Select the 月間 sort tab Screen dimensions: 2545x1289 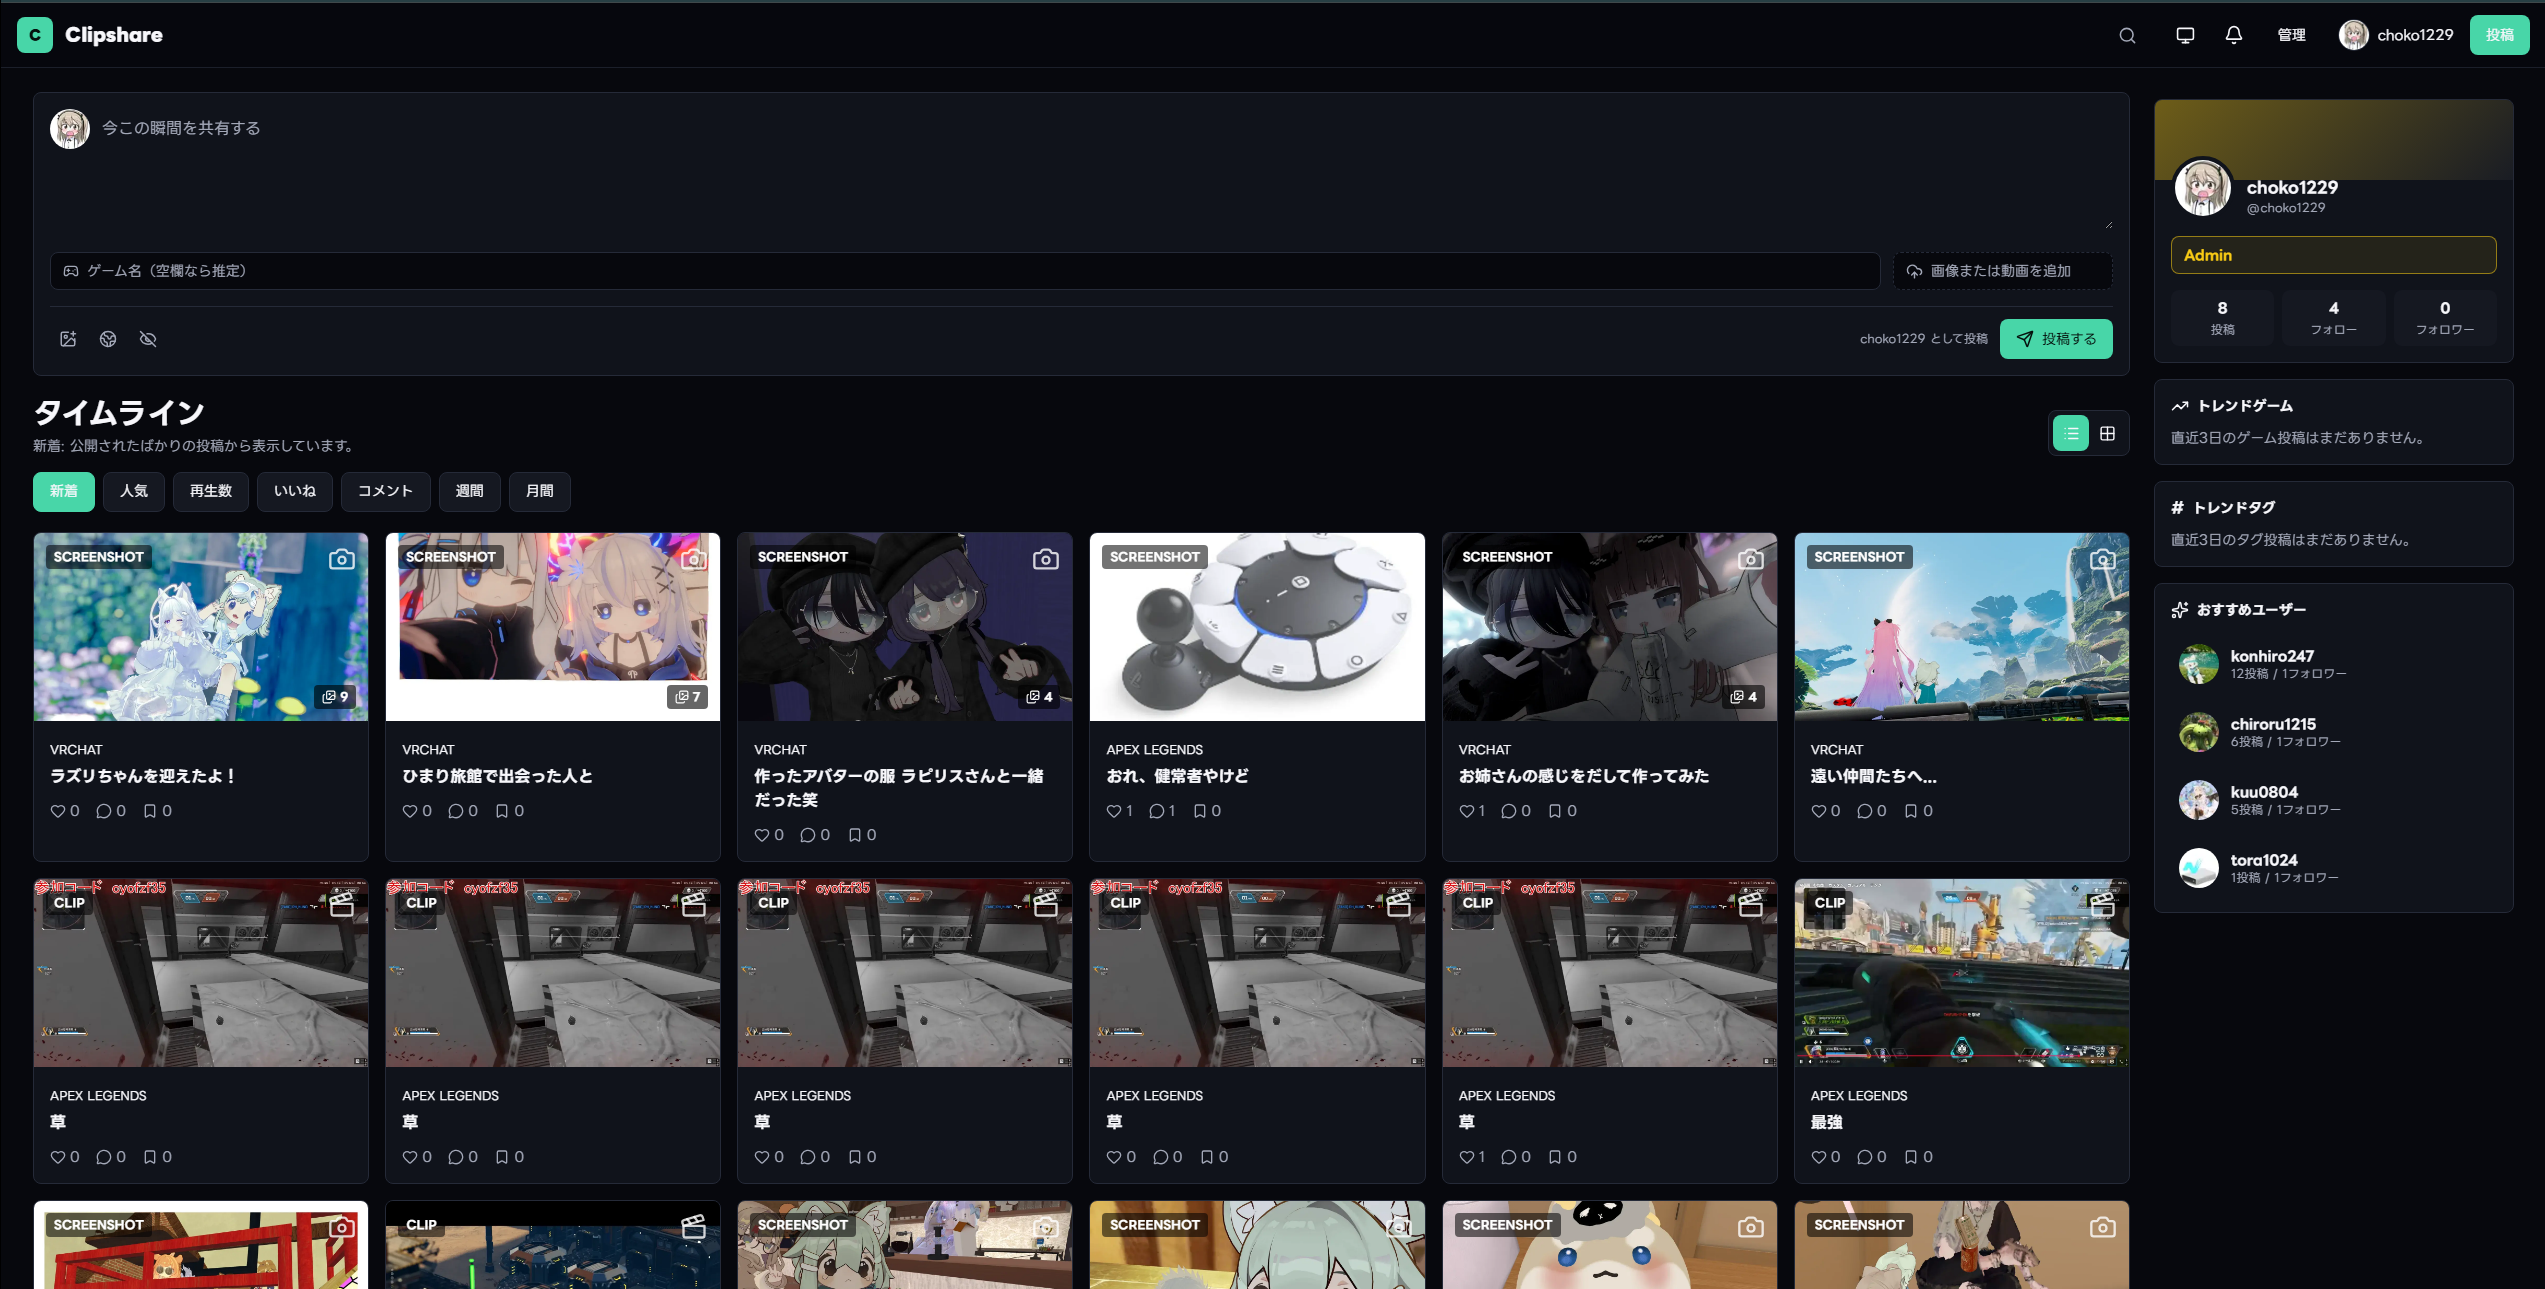pyautogui.click(x=540, y=492)
